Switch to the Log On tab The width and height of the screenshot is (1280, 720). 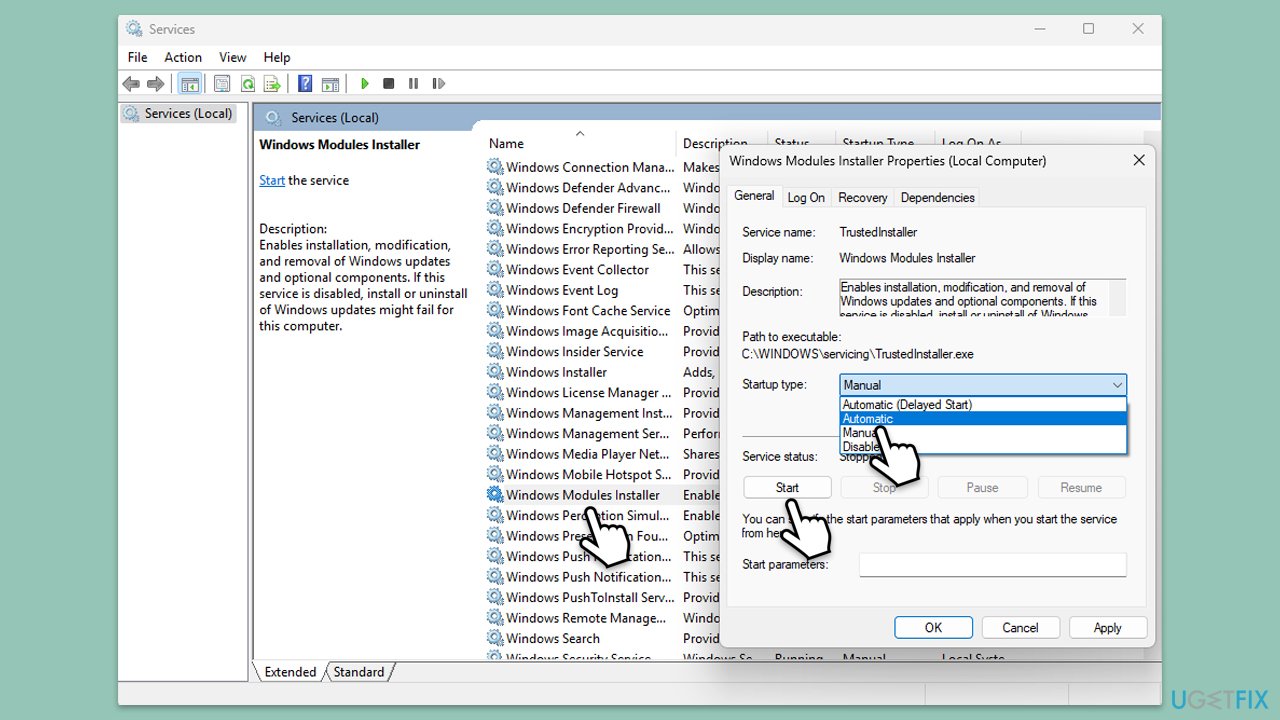[806, 198]
